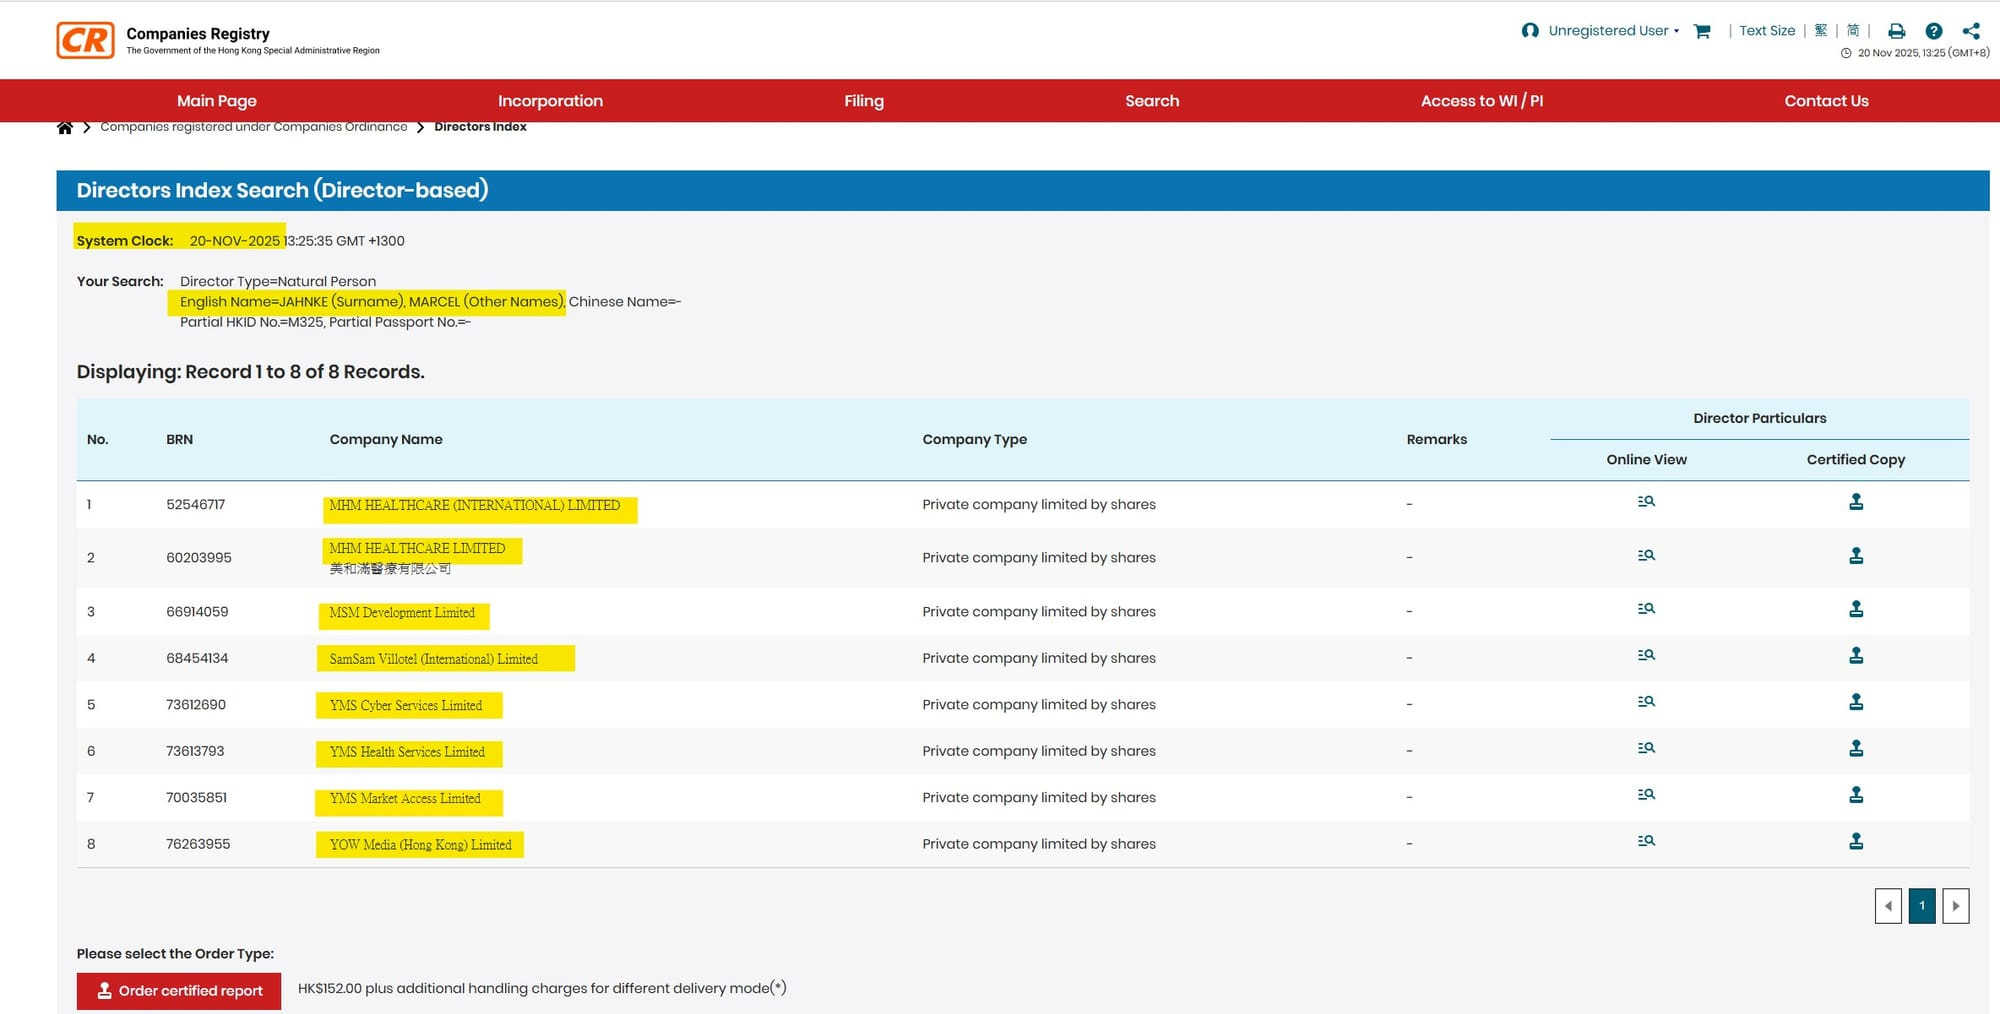
Task: Go to previous page of results
Action: 1888,906
